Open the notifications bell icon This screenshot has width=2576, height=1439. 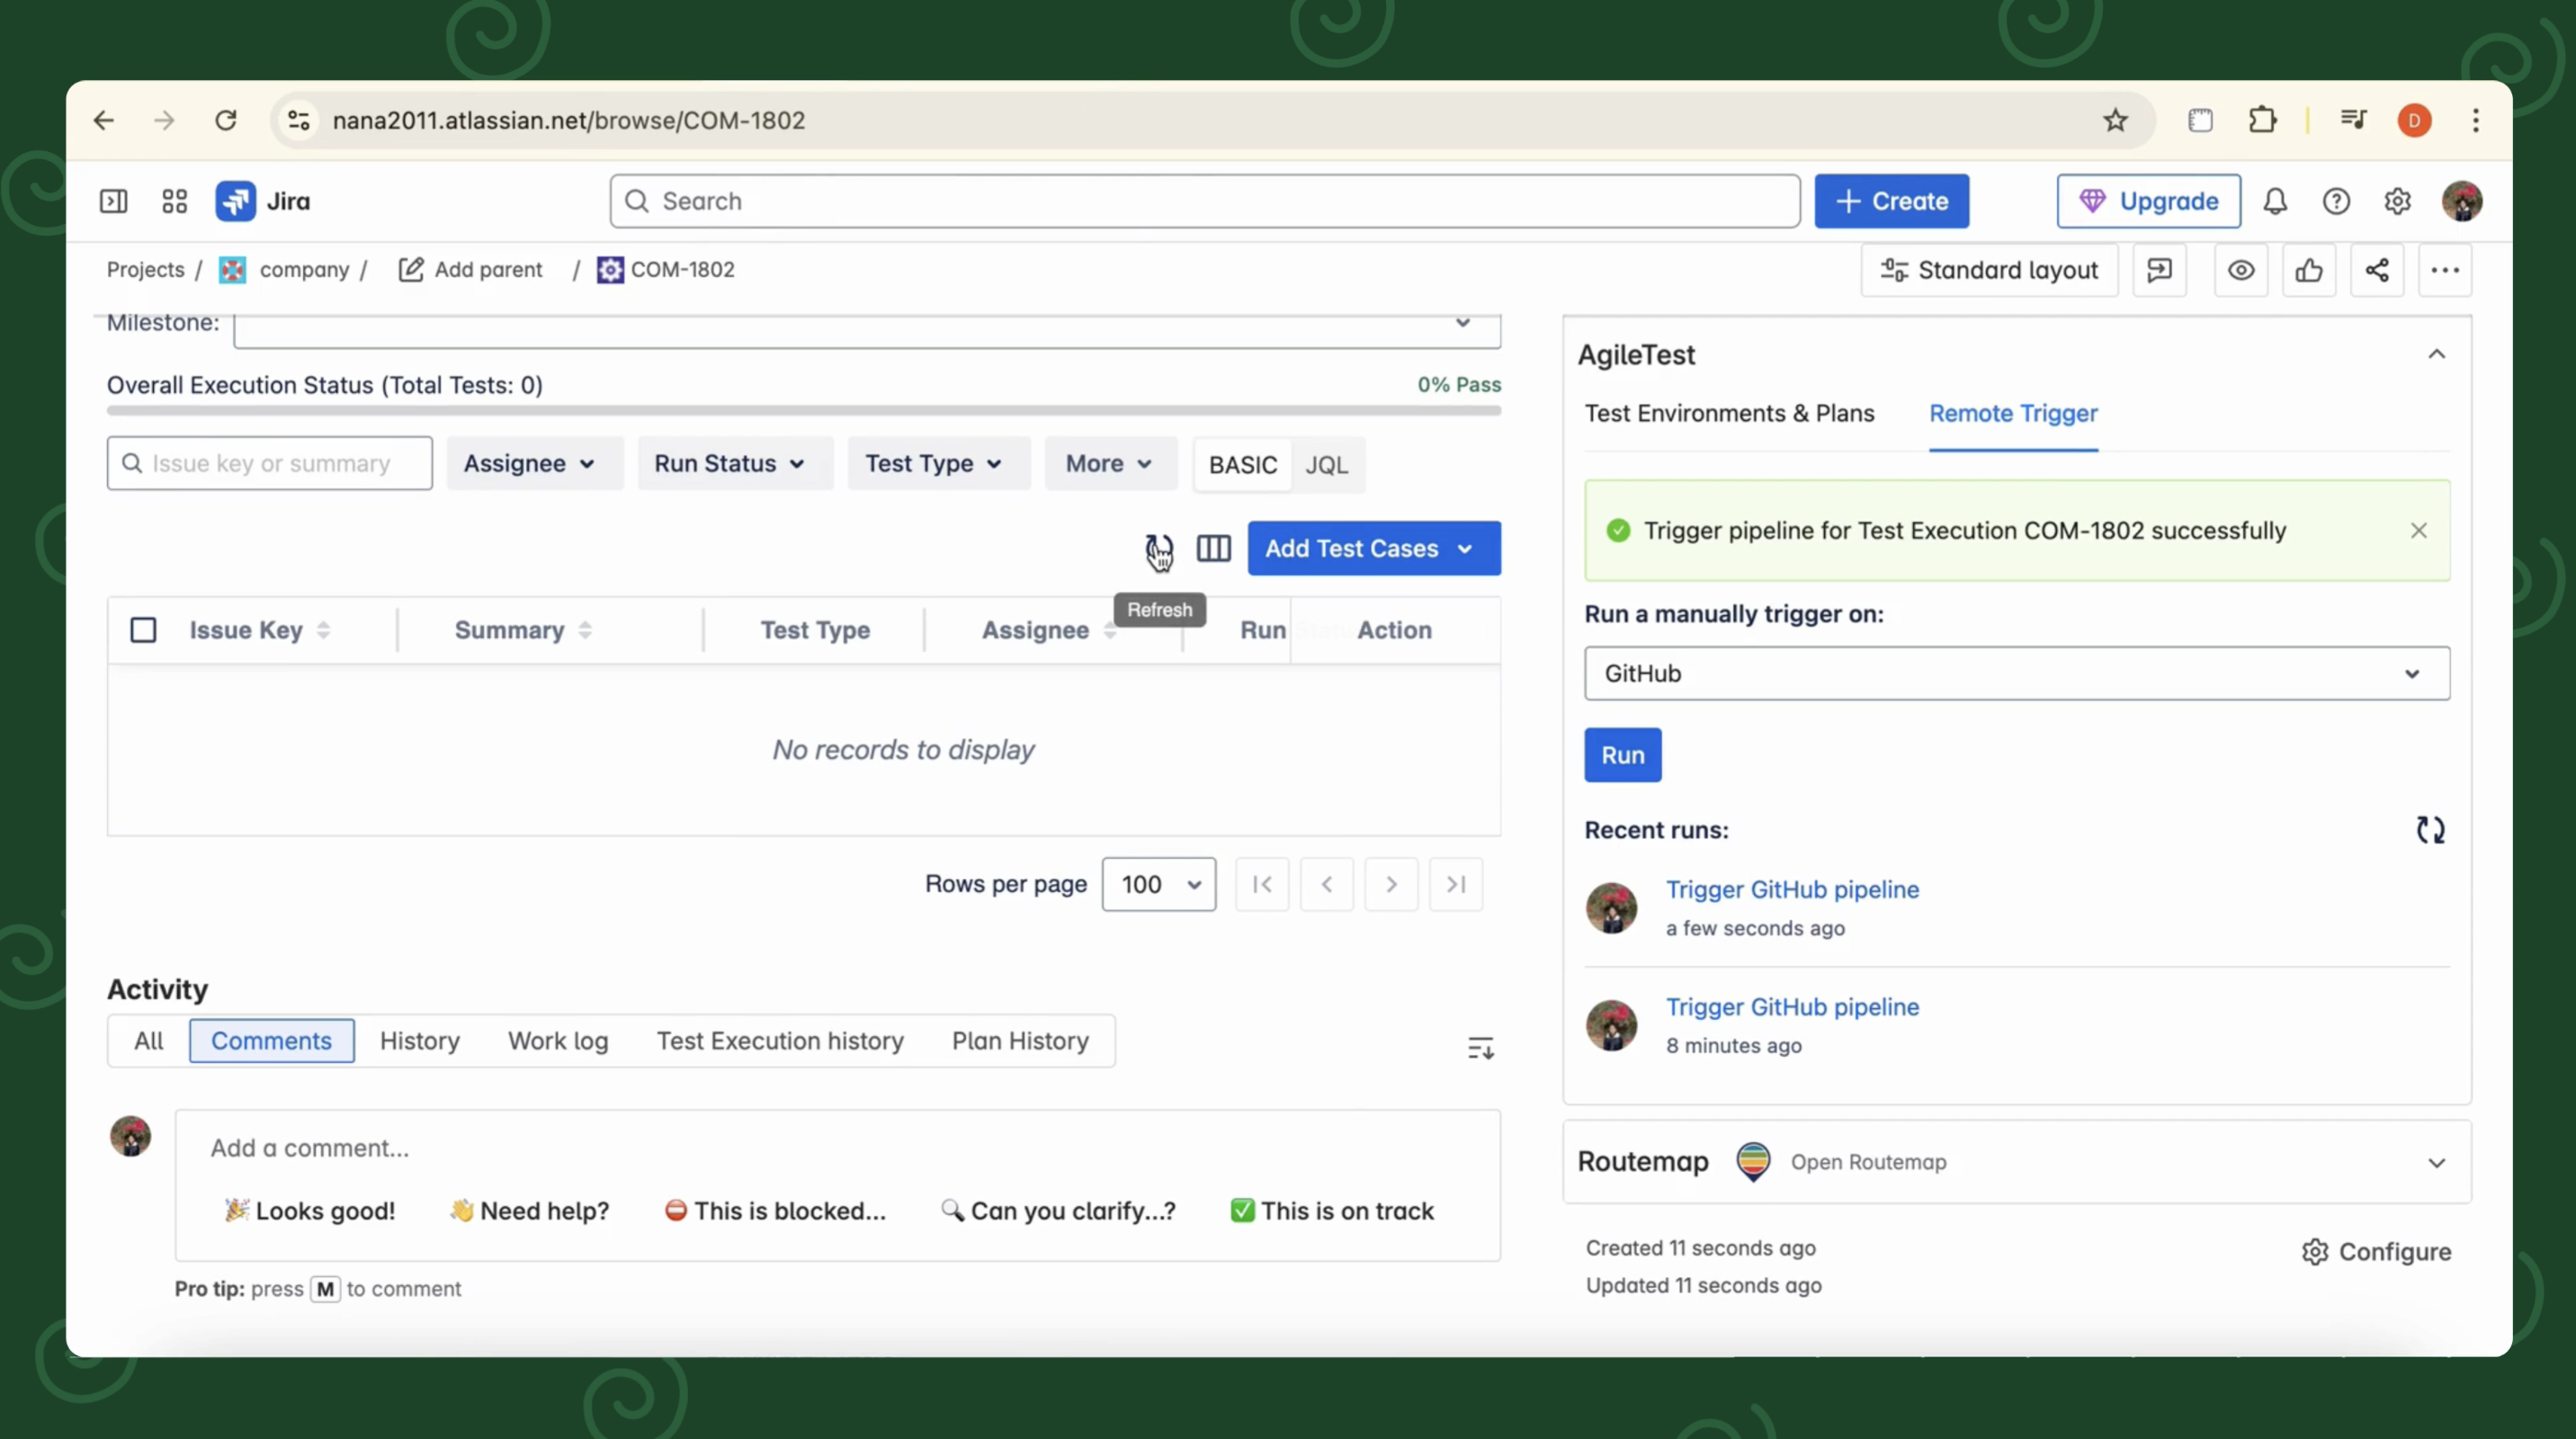[2275, 201]
